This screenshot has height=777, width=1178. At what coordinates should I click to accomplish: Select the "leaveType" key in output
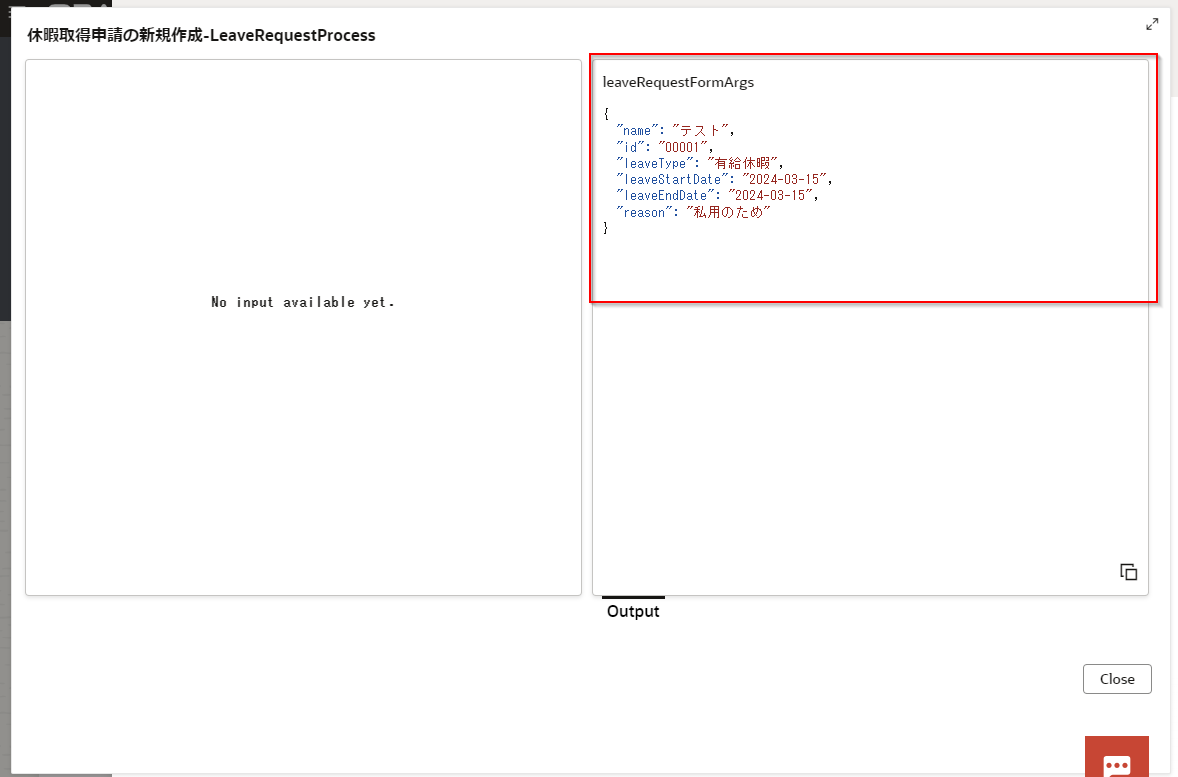(654, 163)
